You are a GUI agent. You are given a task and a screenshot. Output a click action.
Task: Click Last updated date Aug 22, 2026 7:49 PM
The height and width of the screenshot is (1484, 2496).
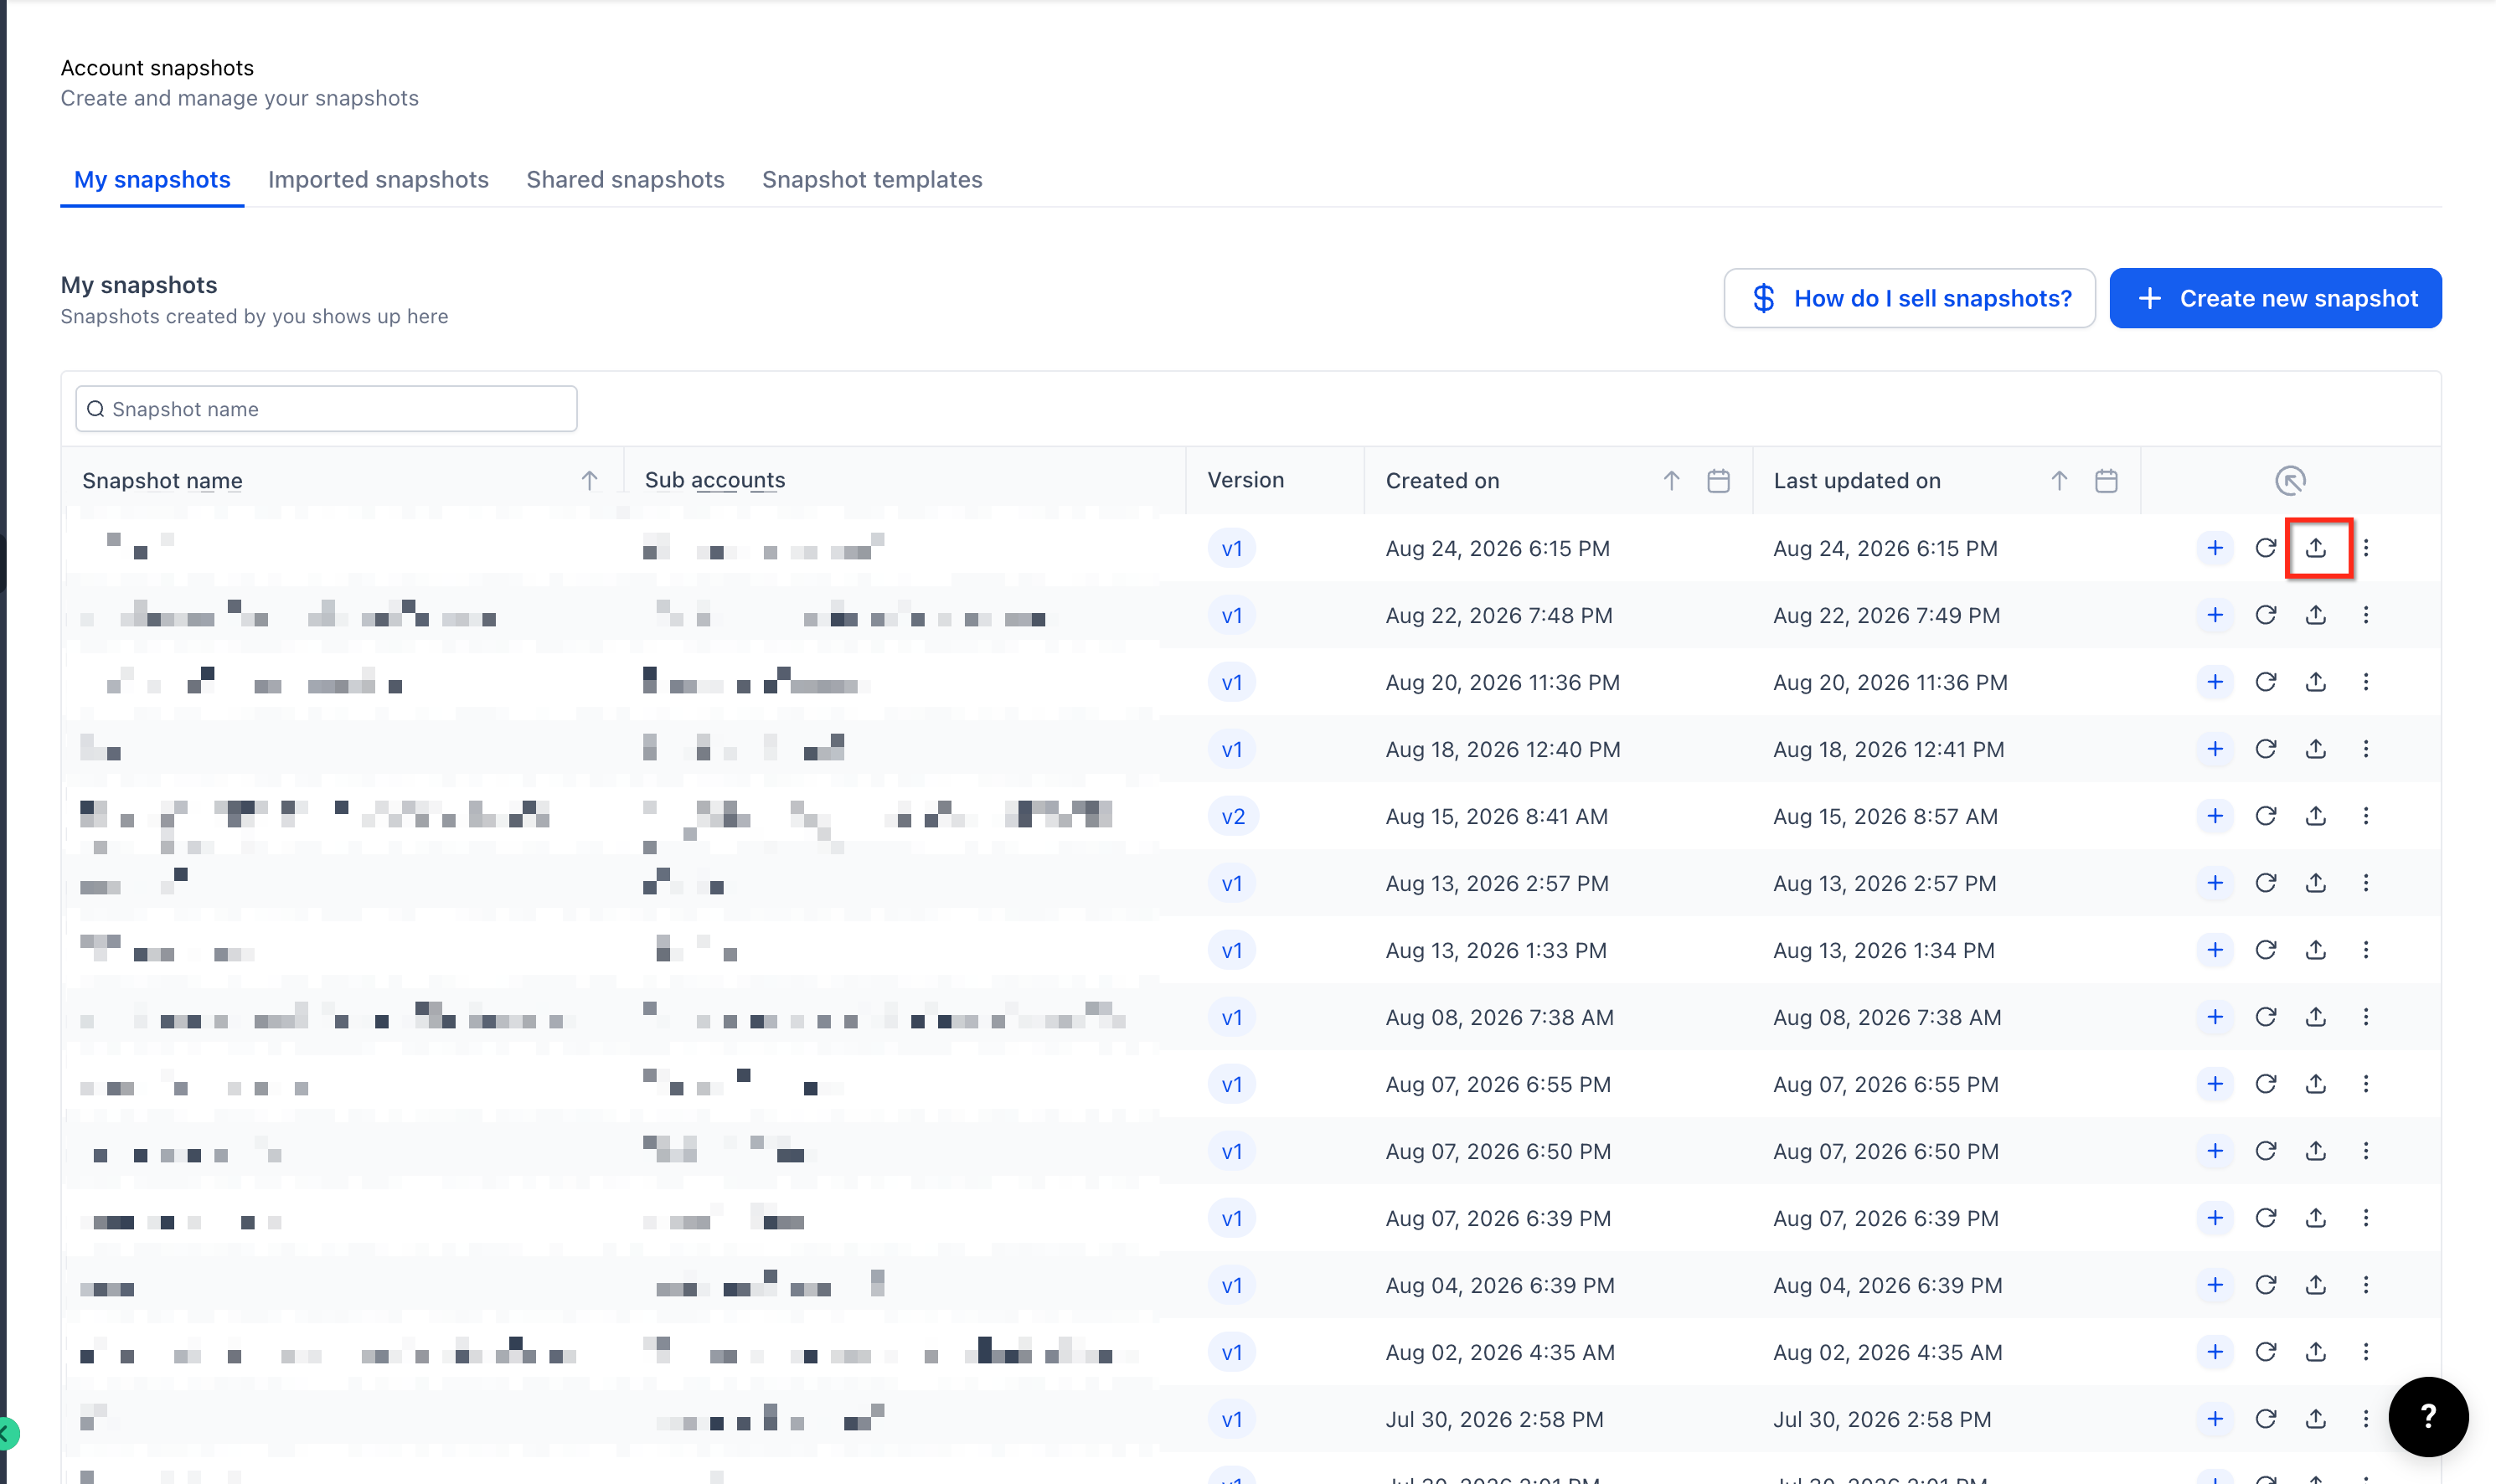tap(1886, 615)
